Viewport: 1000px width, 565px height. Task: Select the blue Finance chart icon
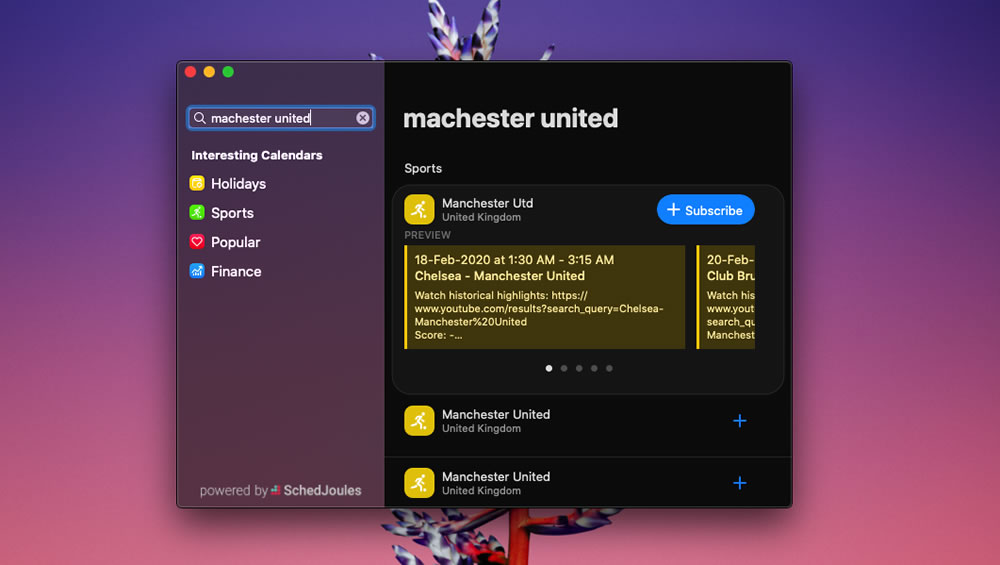click(197, 271)
